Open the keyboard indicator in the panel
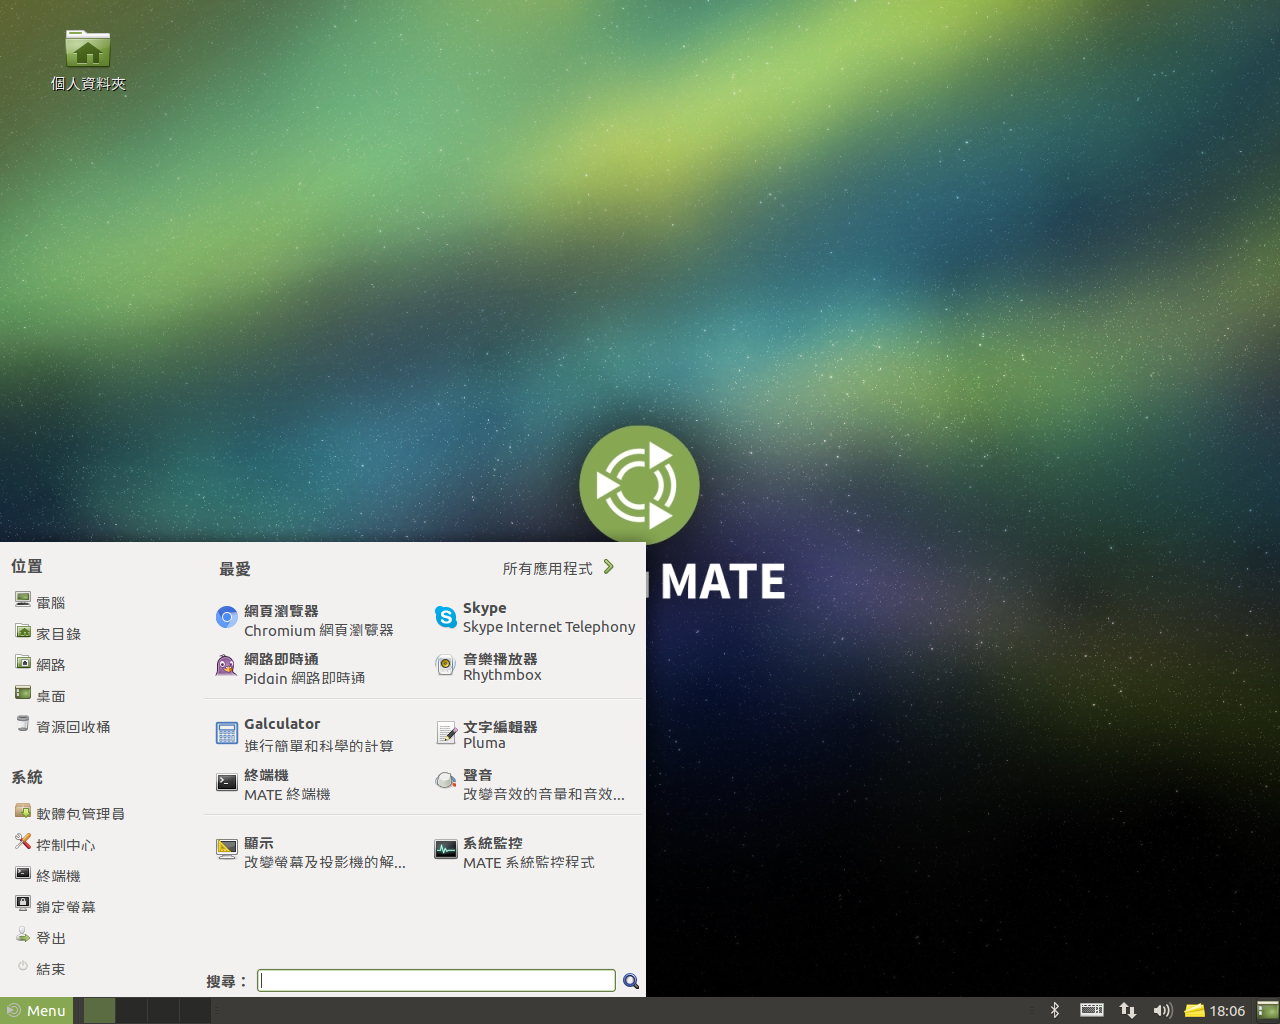This screenshot has height=1024, width=1280. 1092,1010
